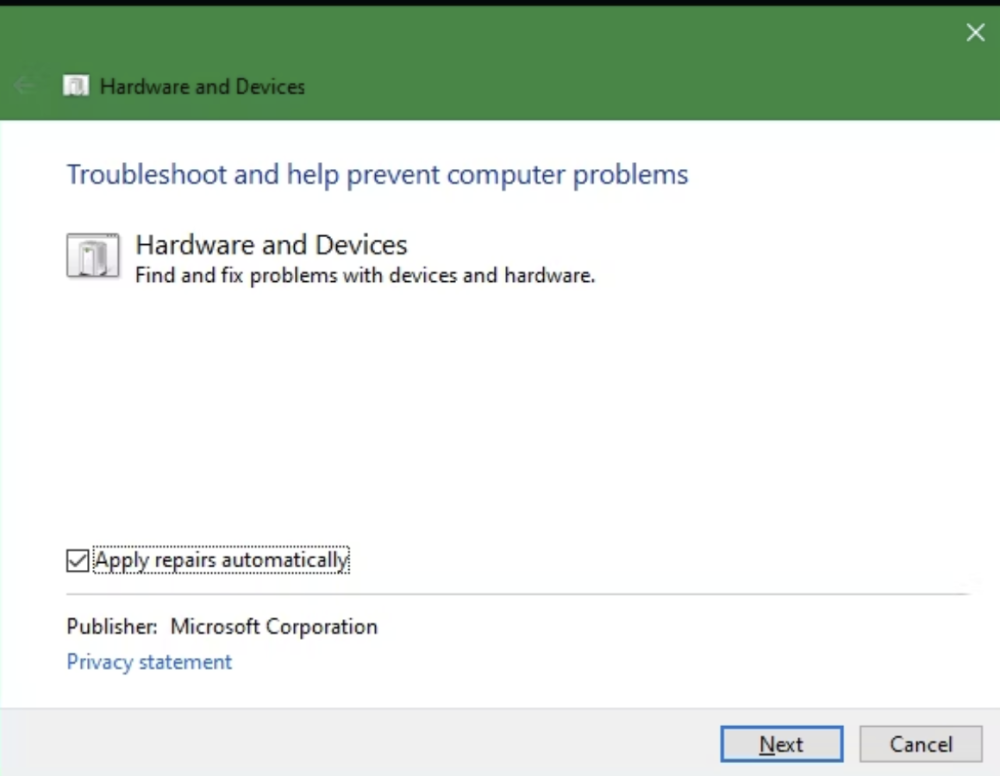Click the "Publisher:" label

coord(112,627)
